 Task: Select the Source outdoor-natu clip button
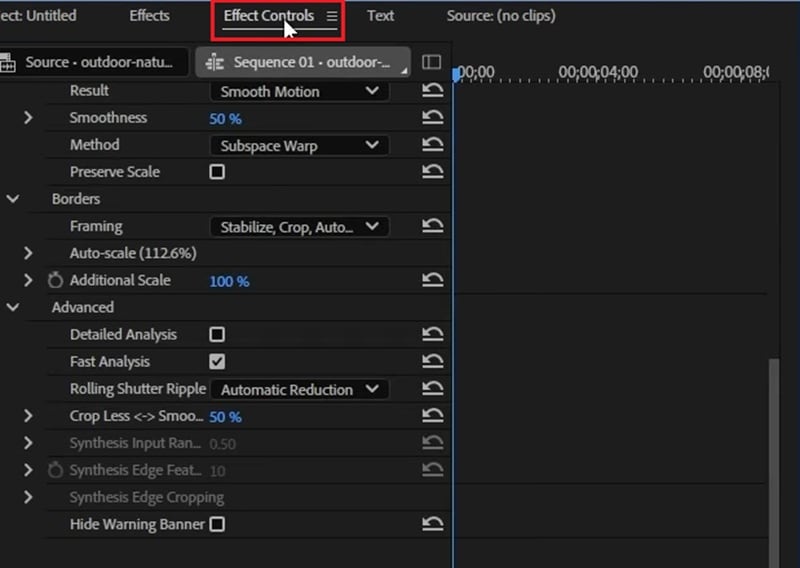[x=94, y=62]
